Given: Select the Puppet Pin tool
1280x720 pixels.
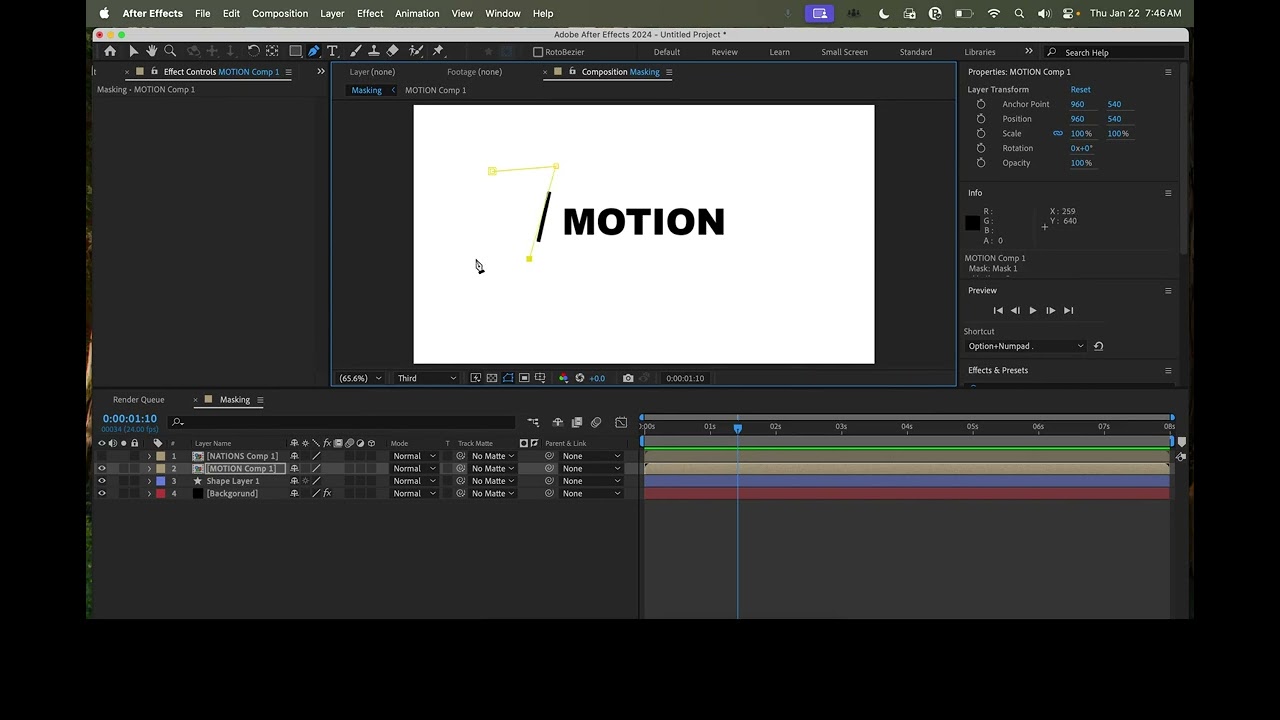Looking at the screenshot, I should coord(438,51).
